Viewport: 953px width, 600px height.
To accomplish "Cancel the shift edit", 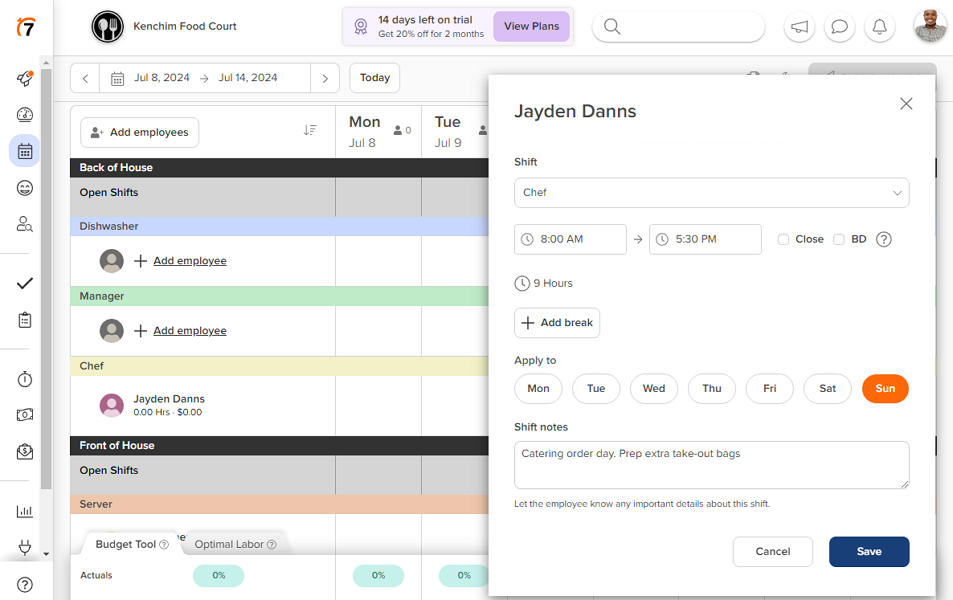I will tap(772, 551).
